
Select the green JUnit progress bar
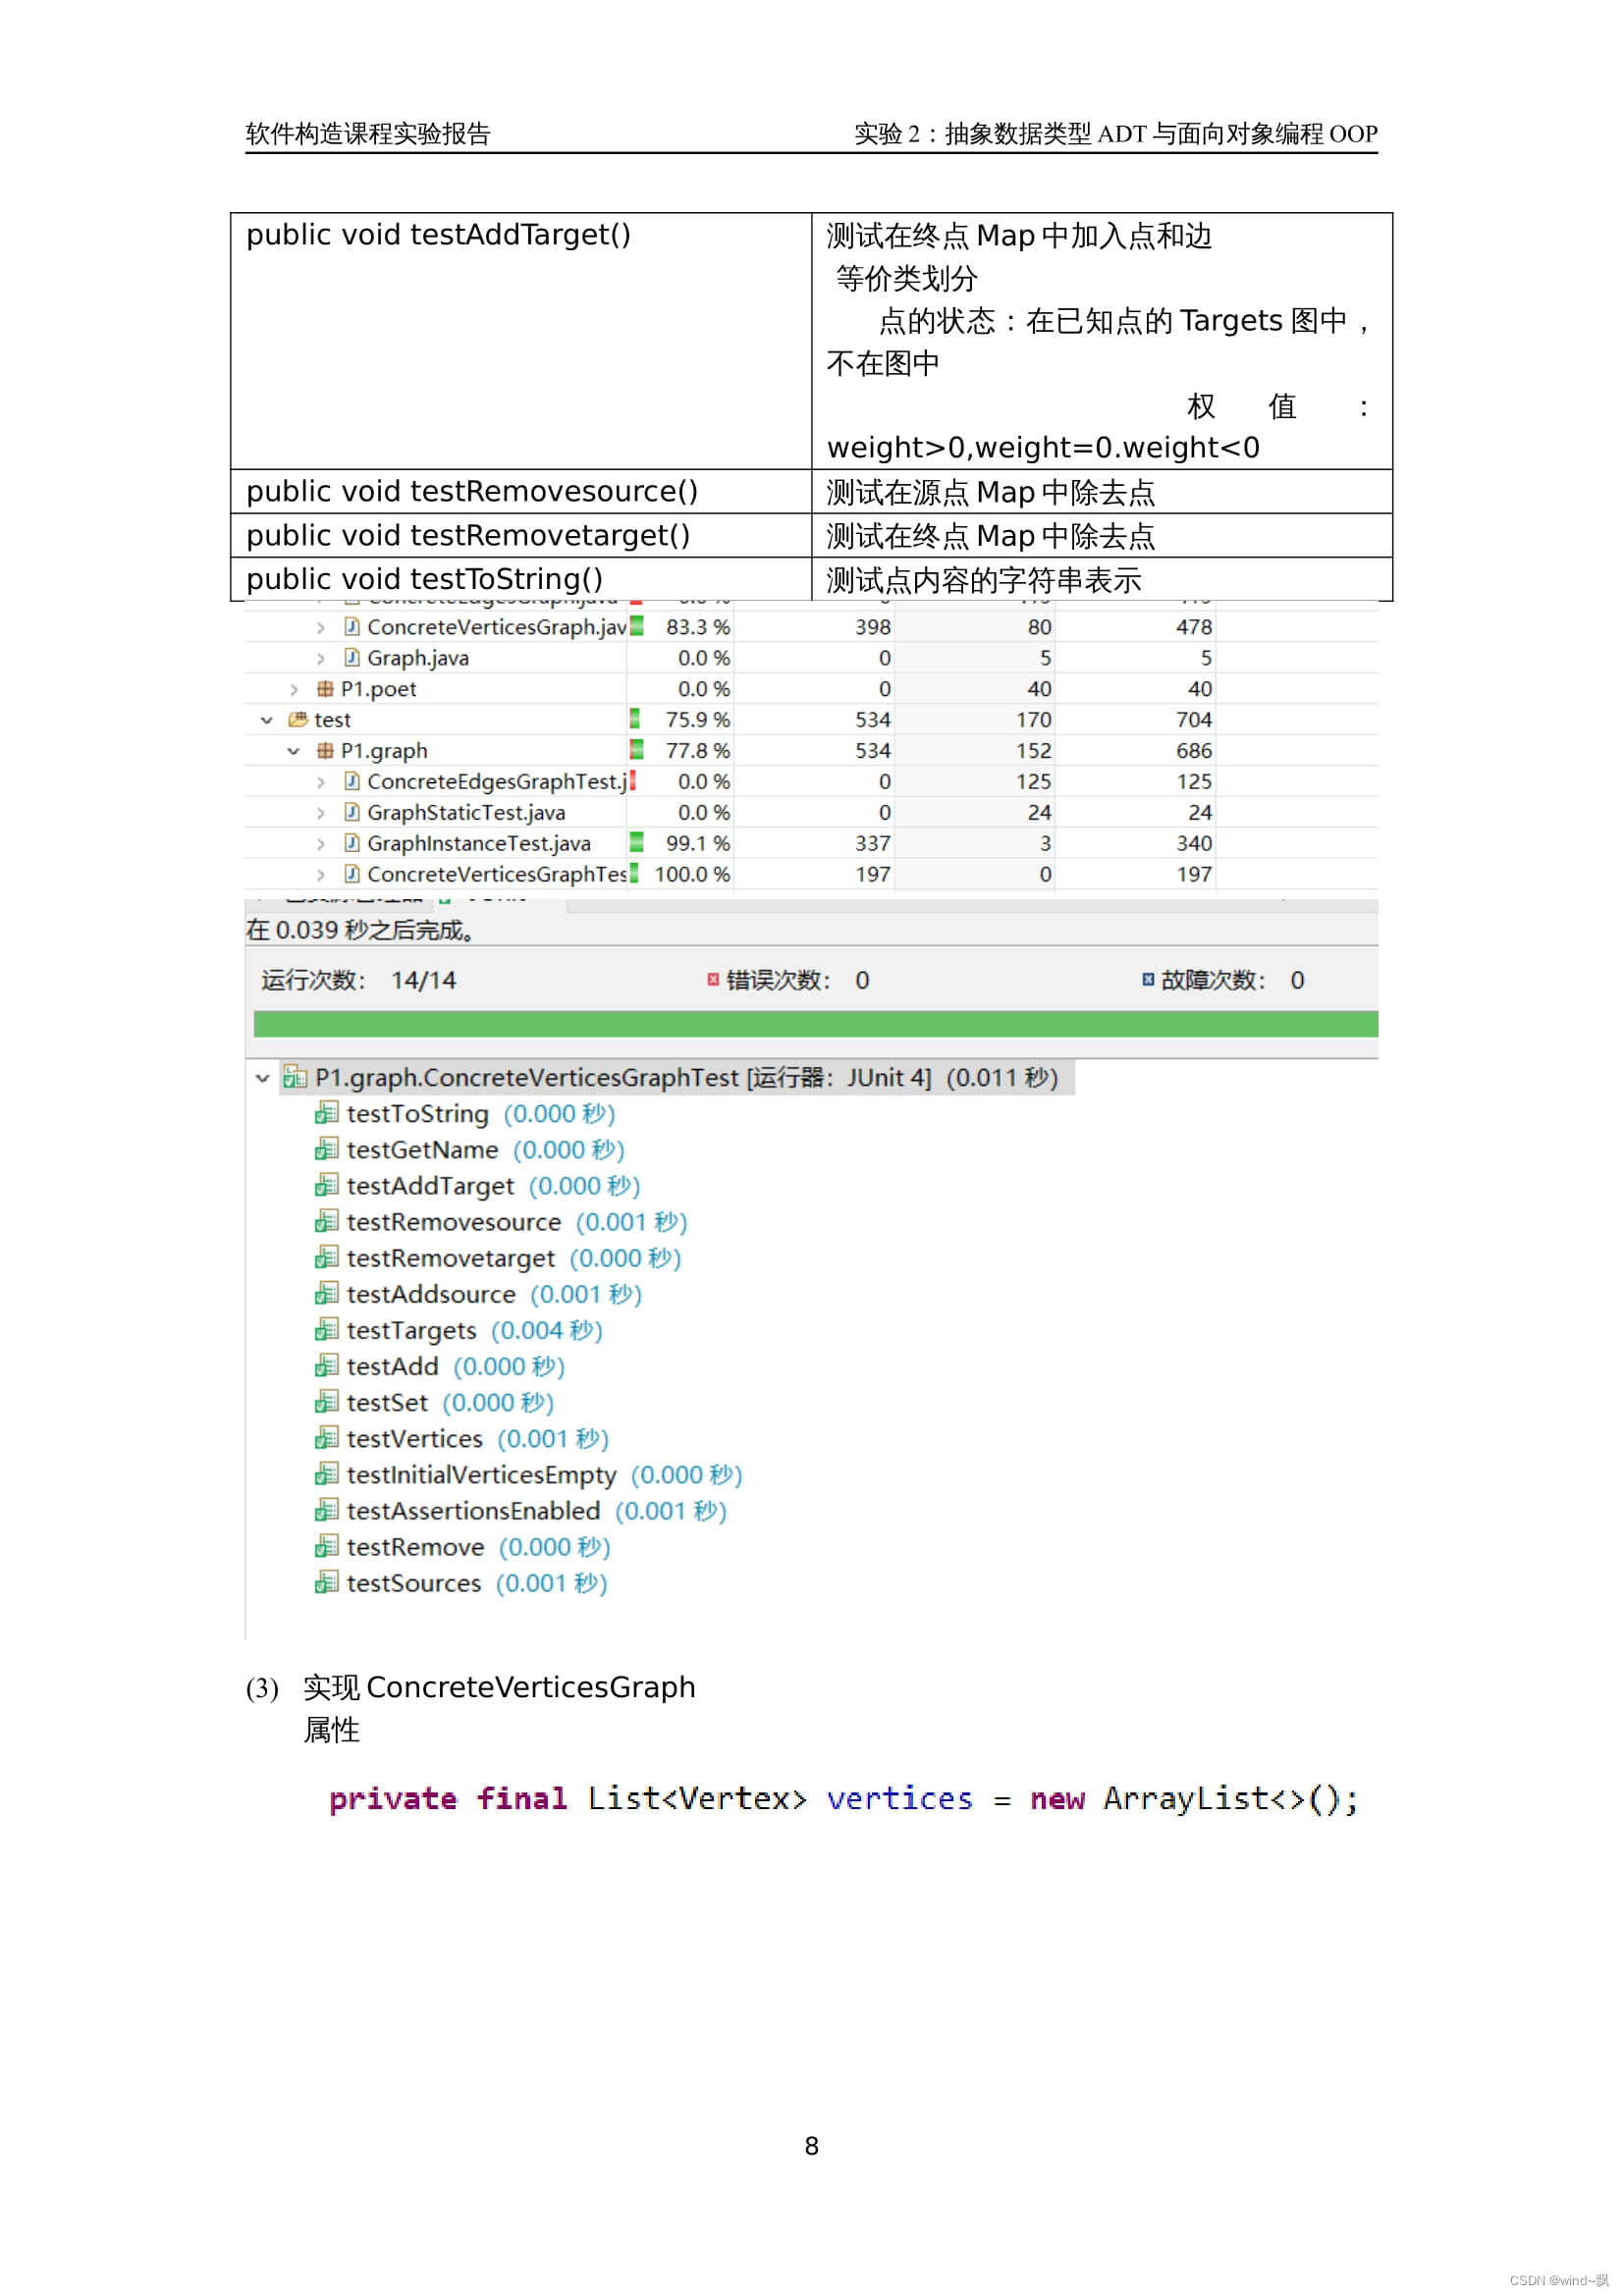point(816,1025)
